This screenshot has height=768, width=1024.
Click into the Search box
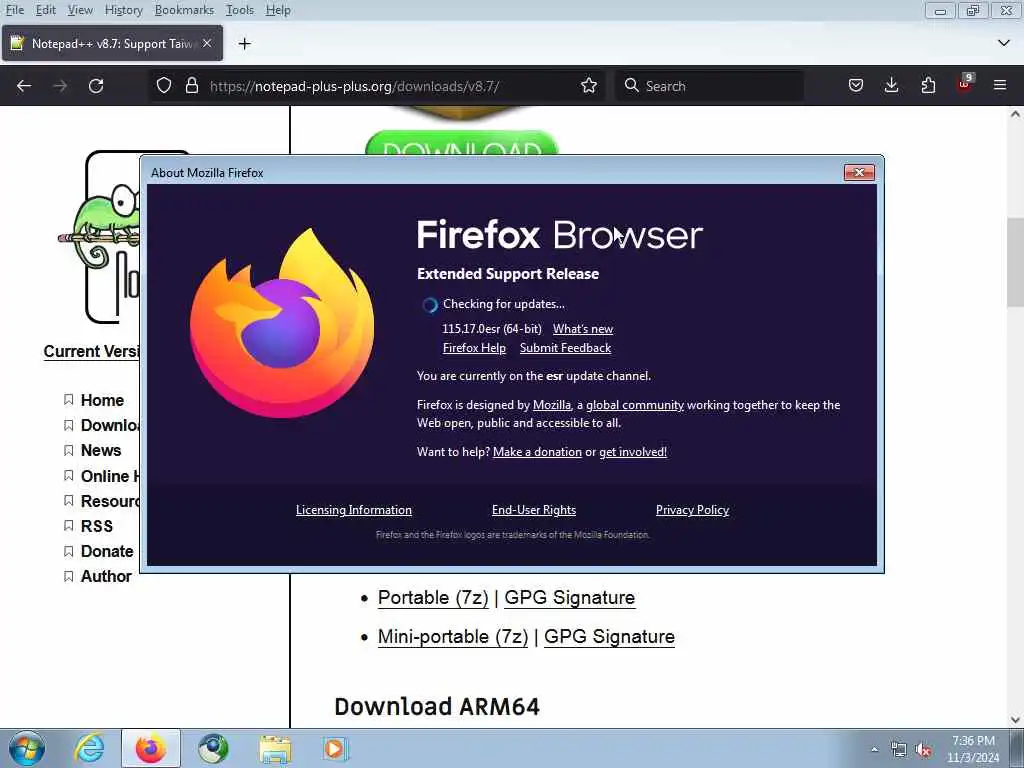[x=710, y=86]
